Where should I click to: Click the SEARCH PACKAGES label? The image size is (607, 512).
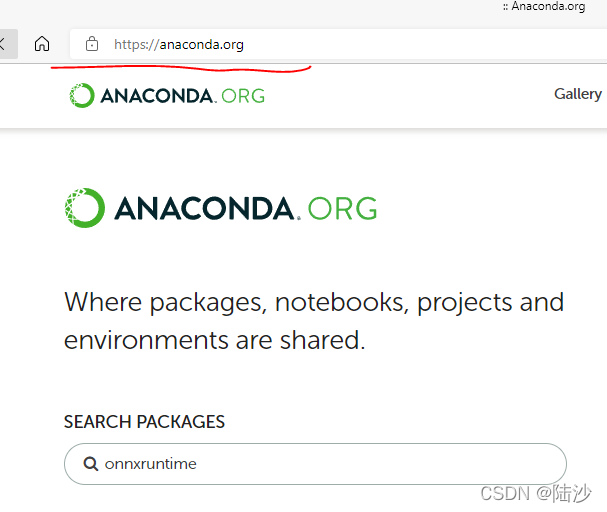pos(144,422)
